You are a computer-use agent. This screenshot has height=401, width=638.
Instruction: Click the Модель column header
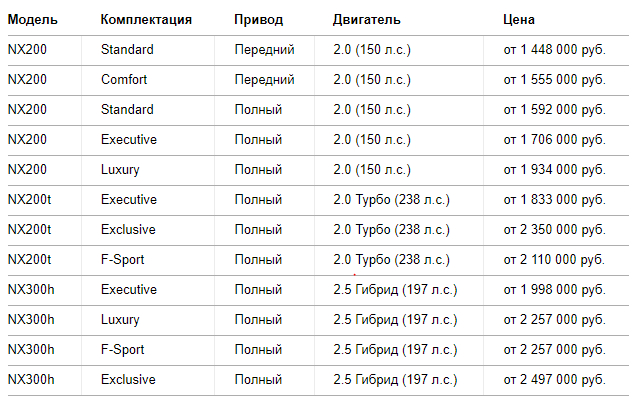[x=32, y=20]
